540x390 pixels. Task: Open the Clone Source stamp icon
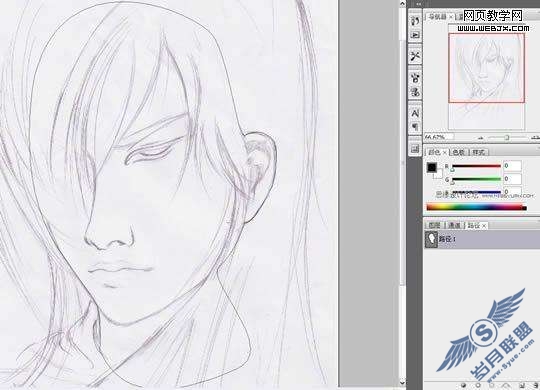(x=415, y=92)
